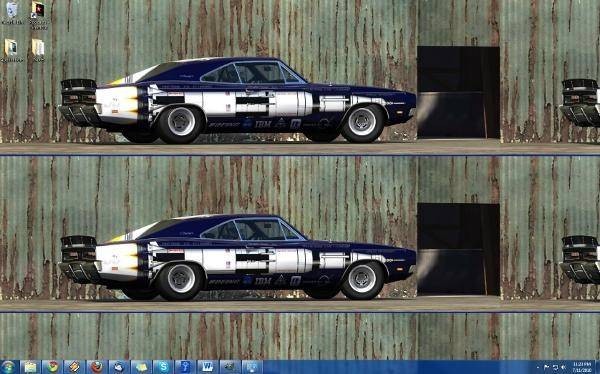Select the desktop shortcut with red star
This screenshot has width=600, height=374.
[38, 15]
